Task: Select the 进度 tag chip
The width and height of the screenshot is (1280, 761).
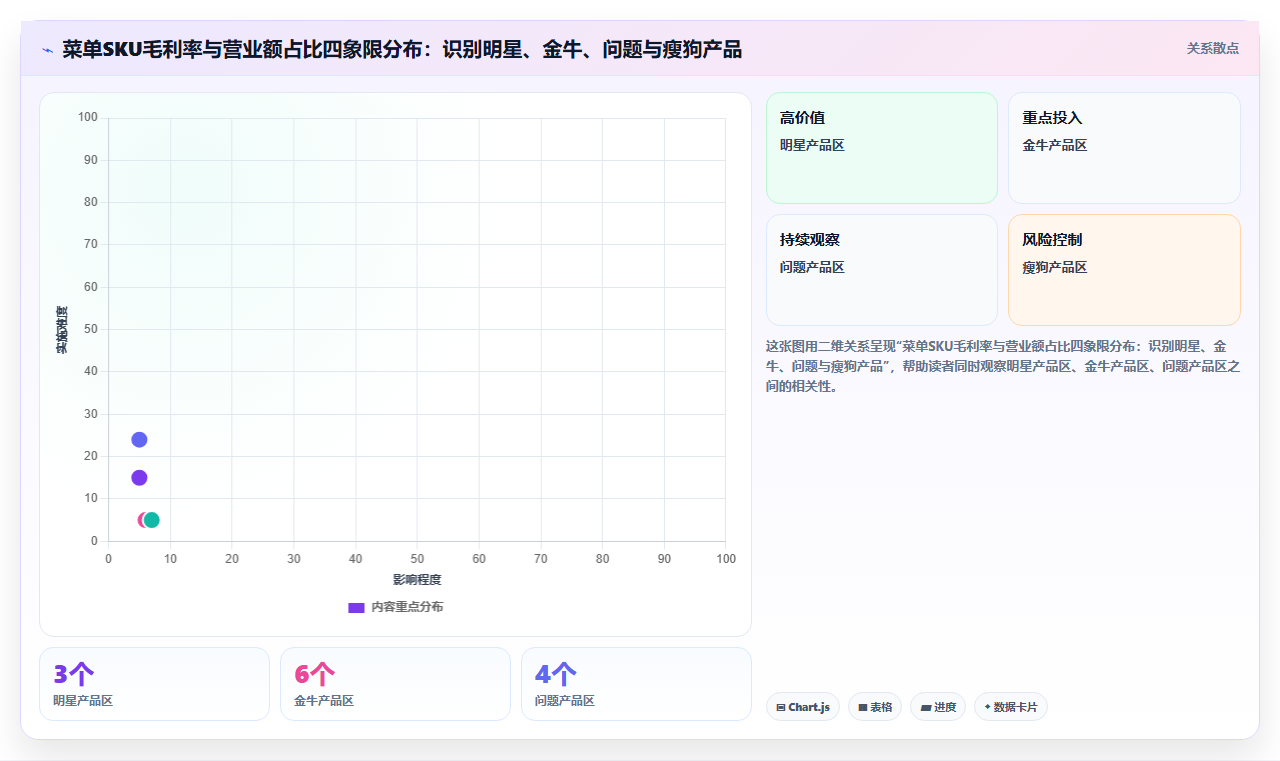Action: tap(938, 707)
